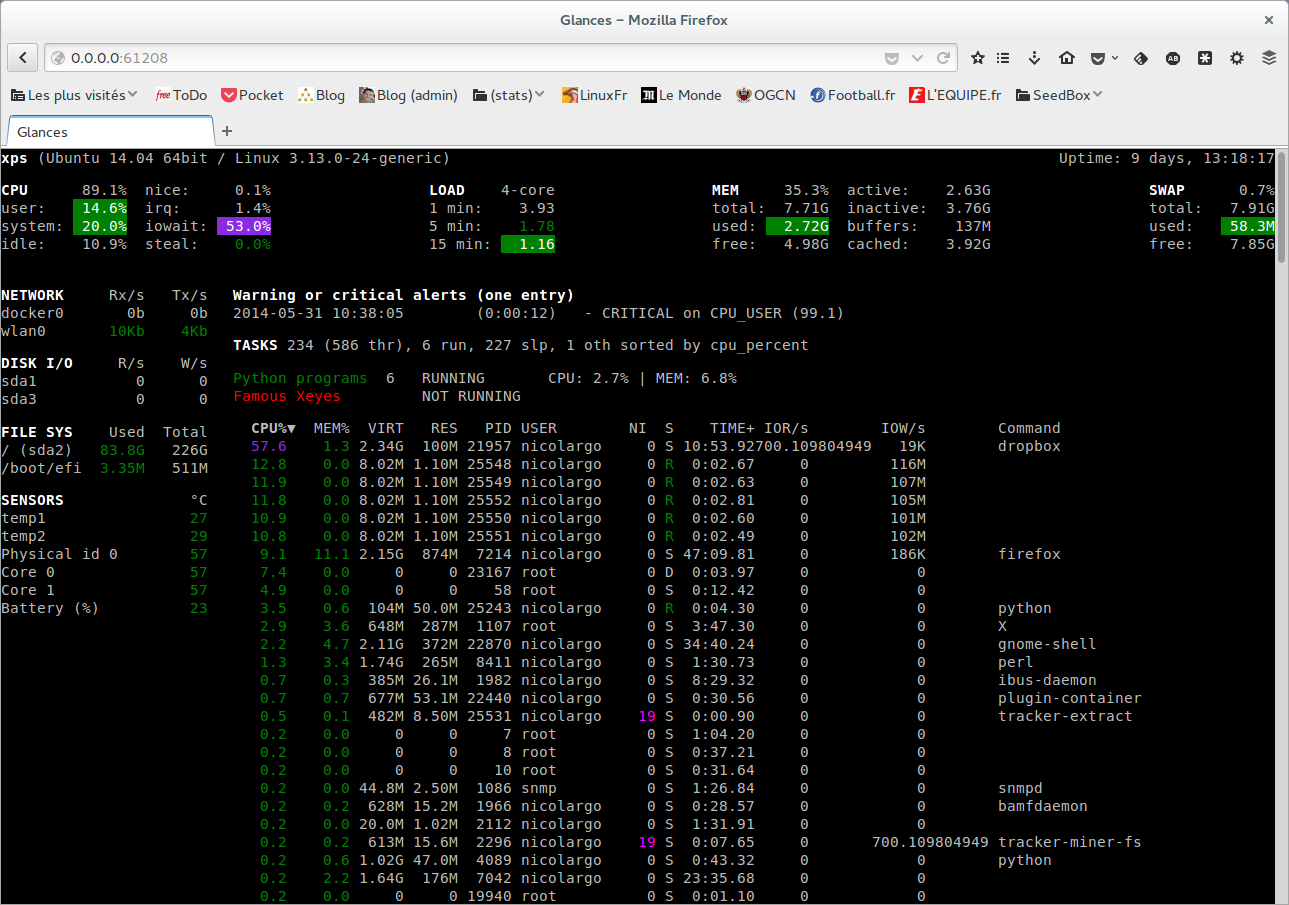The image size is (1289, 905).
Task: Click the TASKS summary line
Action: click(520, 345)
